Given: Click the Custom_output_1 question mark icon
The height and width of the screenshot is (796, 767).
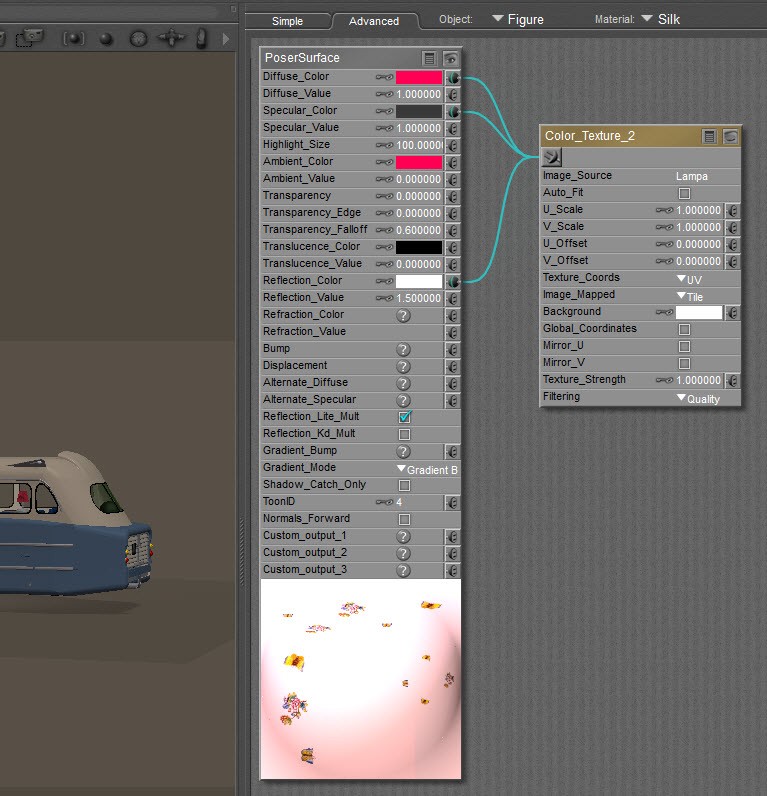Looking at the screenshot, I should point(403,537).
